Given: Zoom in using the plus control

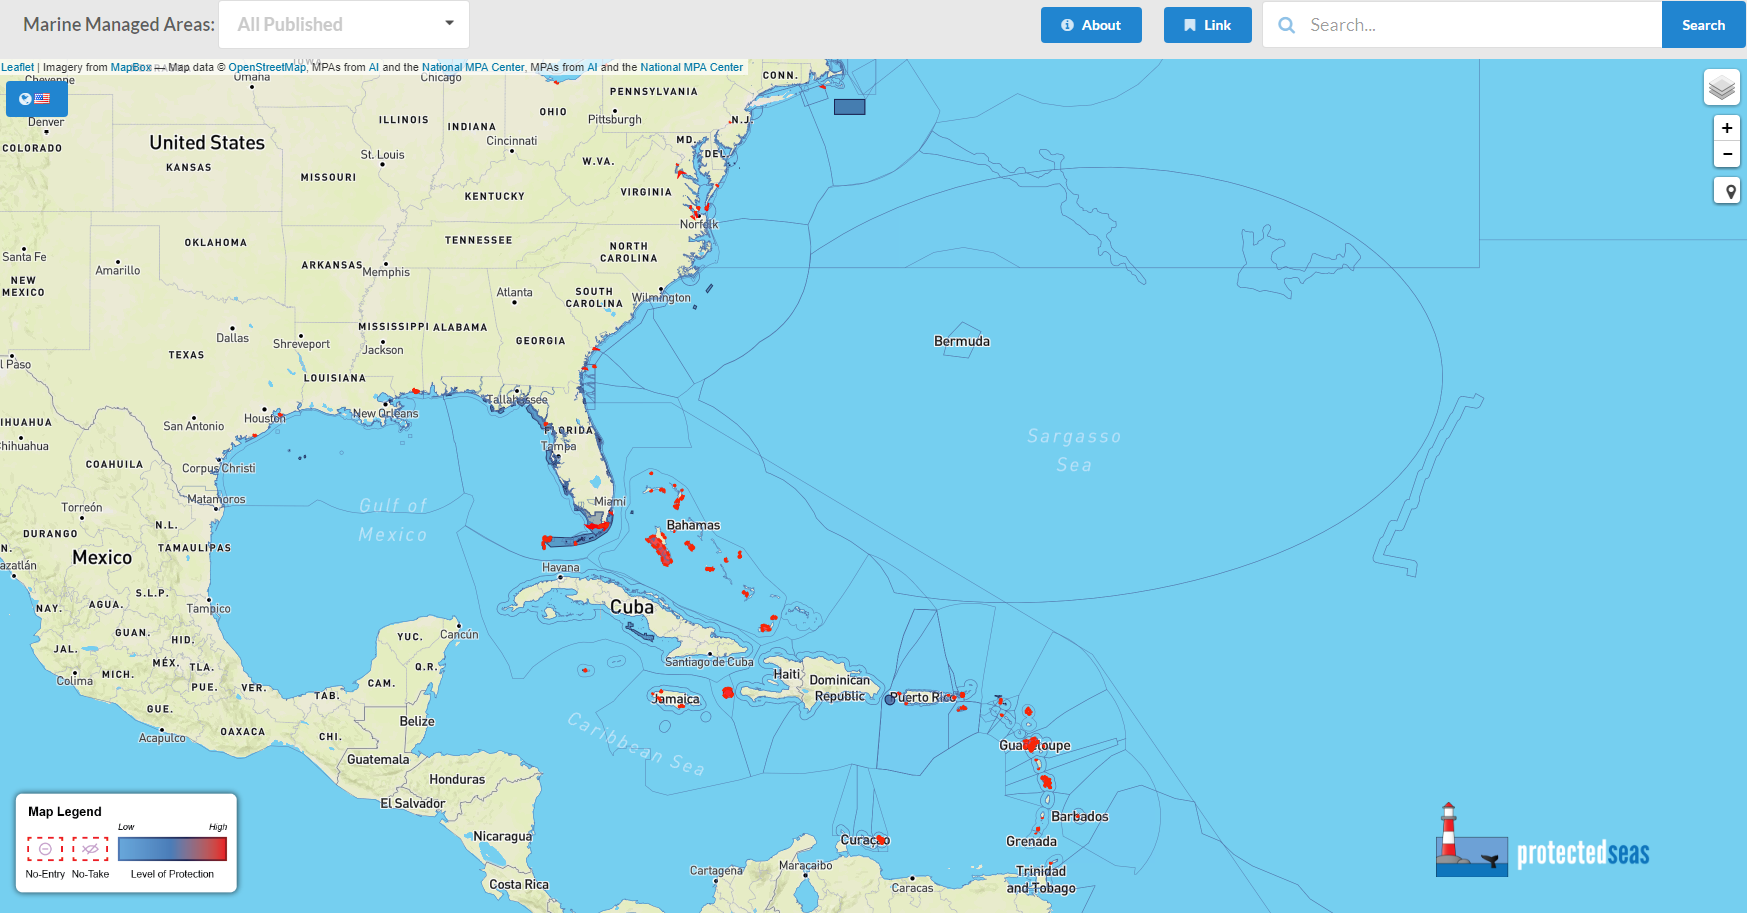Looking at the screenshot, I should click(x=1727, y=128).
